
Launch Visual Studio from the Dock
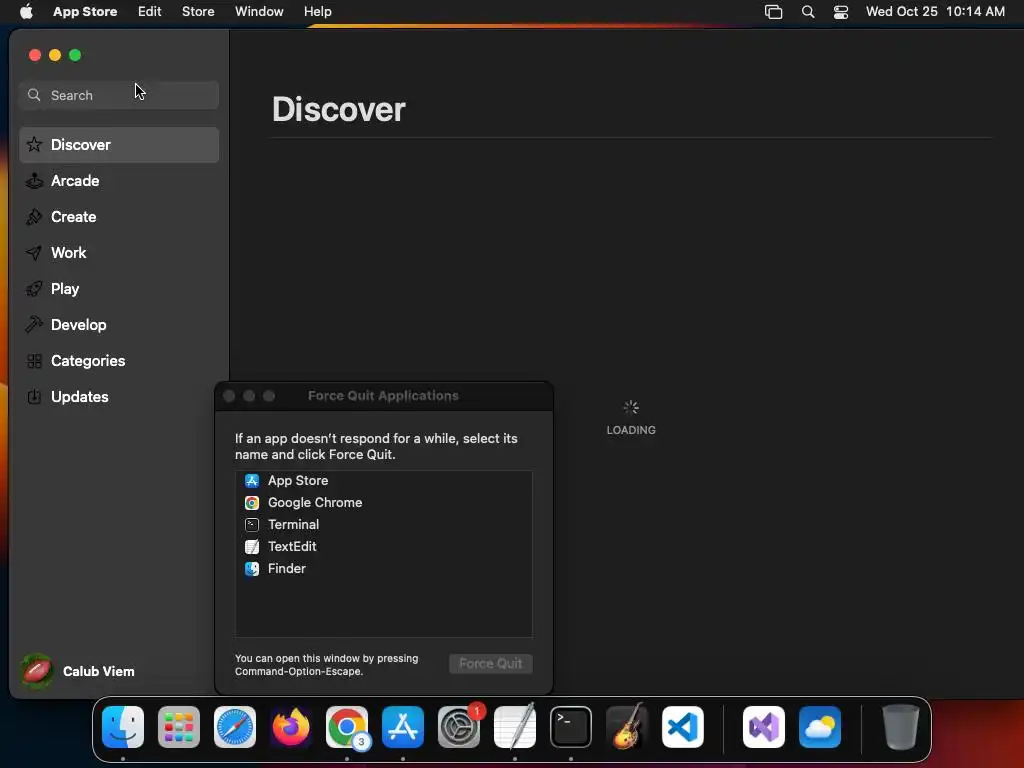click(764, 727)
